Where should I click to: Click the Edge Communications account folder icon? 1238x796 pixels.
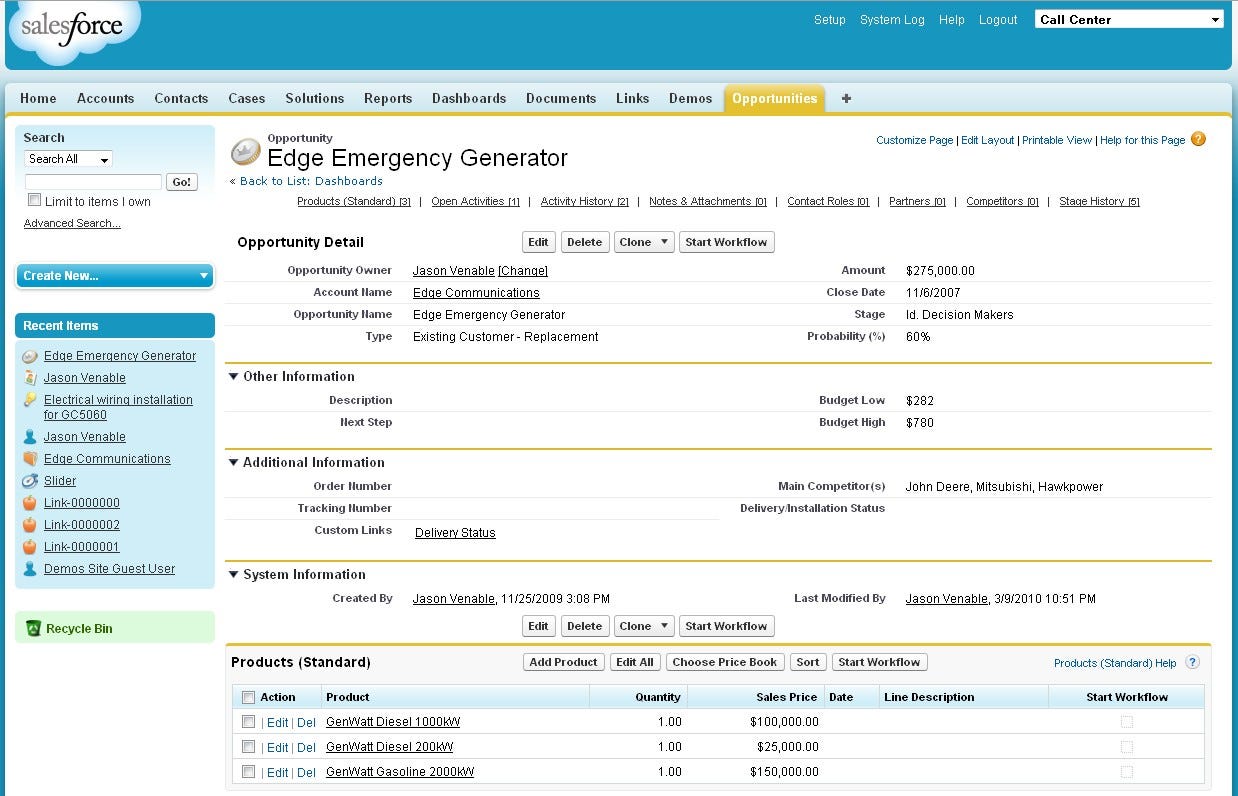[30, 459]
